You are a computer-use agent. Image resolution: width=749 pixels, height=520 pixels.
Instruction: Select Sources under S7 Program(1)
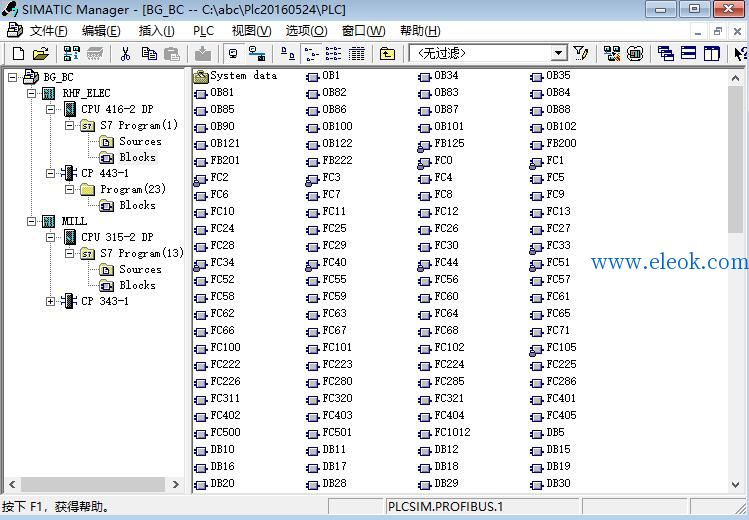coord(140,141)
